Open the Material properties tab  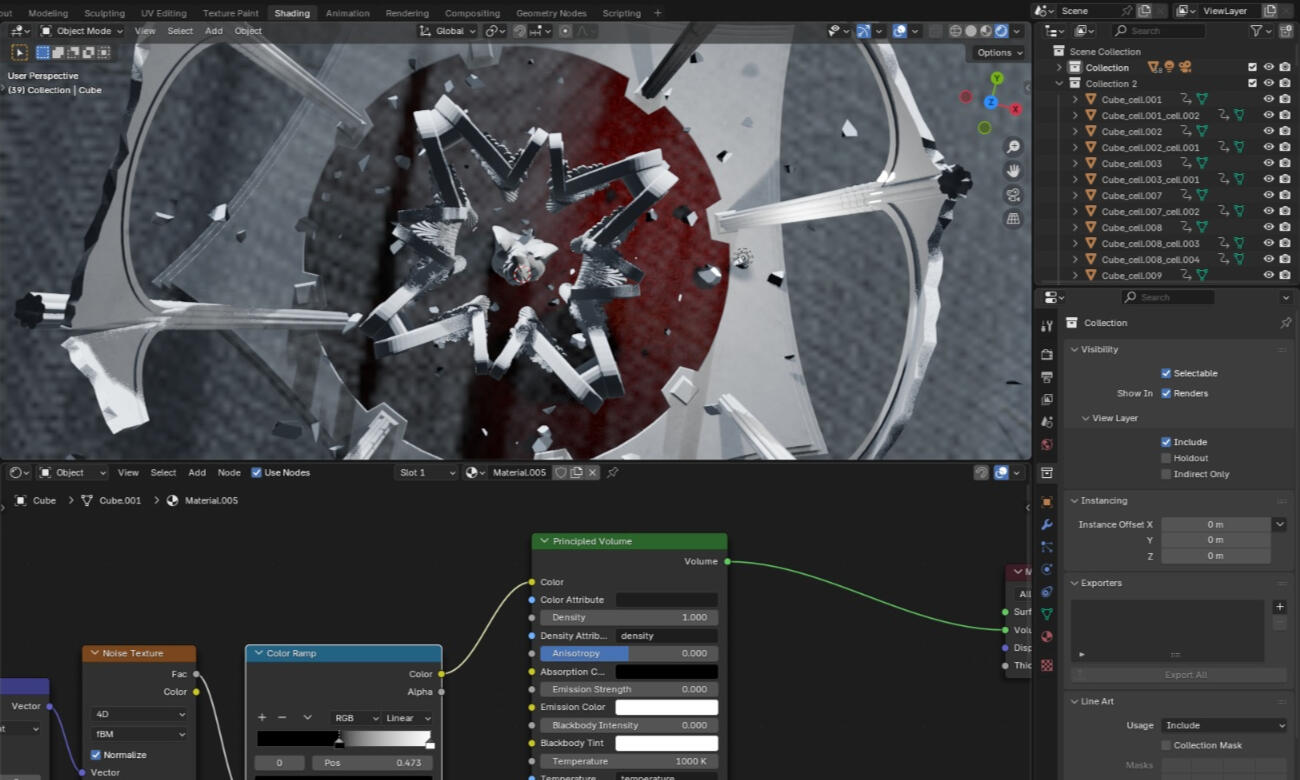[x=1047, y=636]
